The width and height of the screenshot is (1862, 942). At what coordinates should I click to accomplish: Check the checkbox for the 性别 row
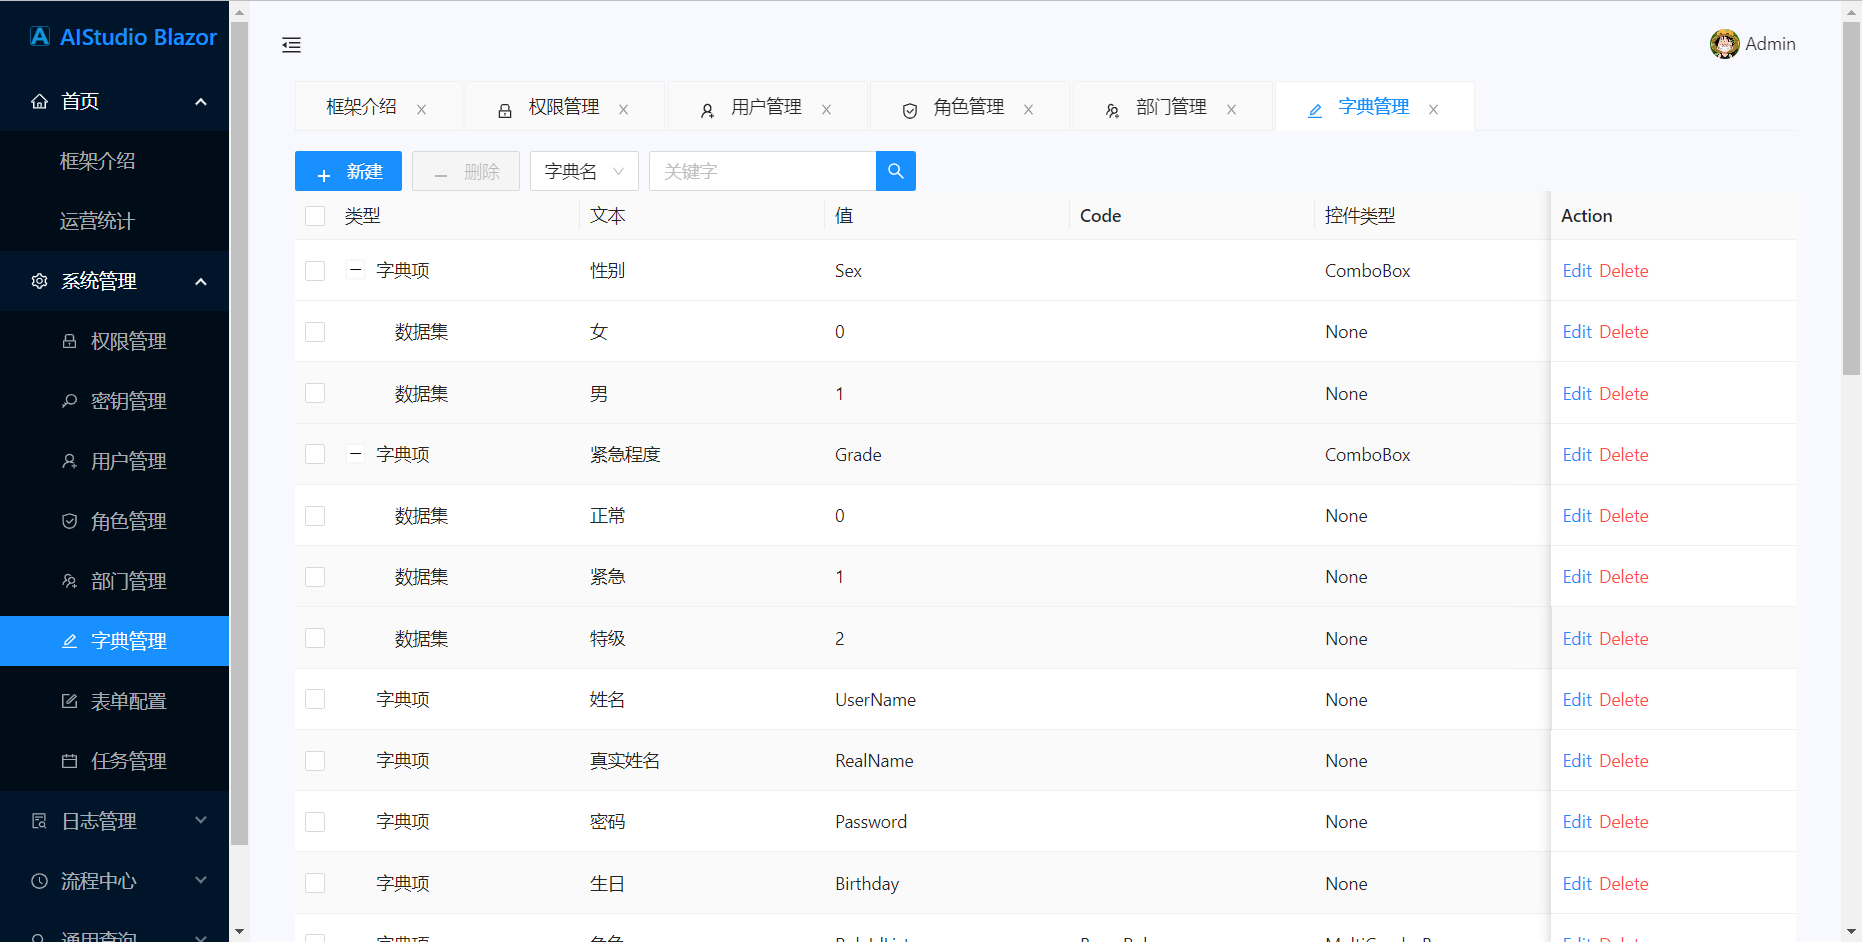point(315,271)
